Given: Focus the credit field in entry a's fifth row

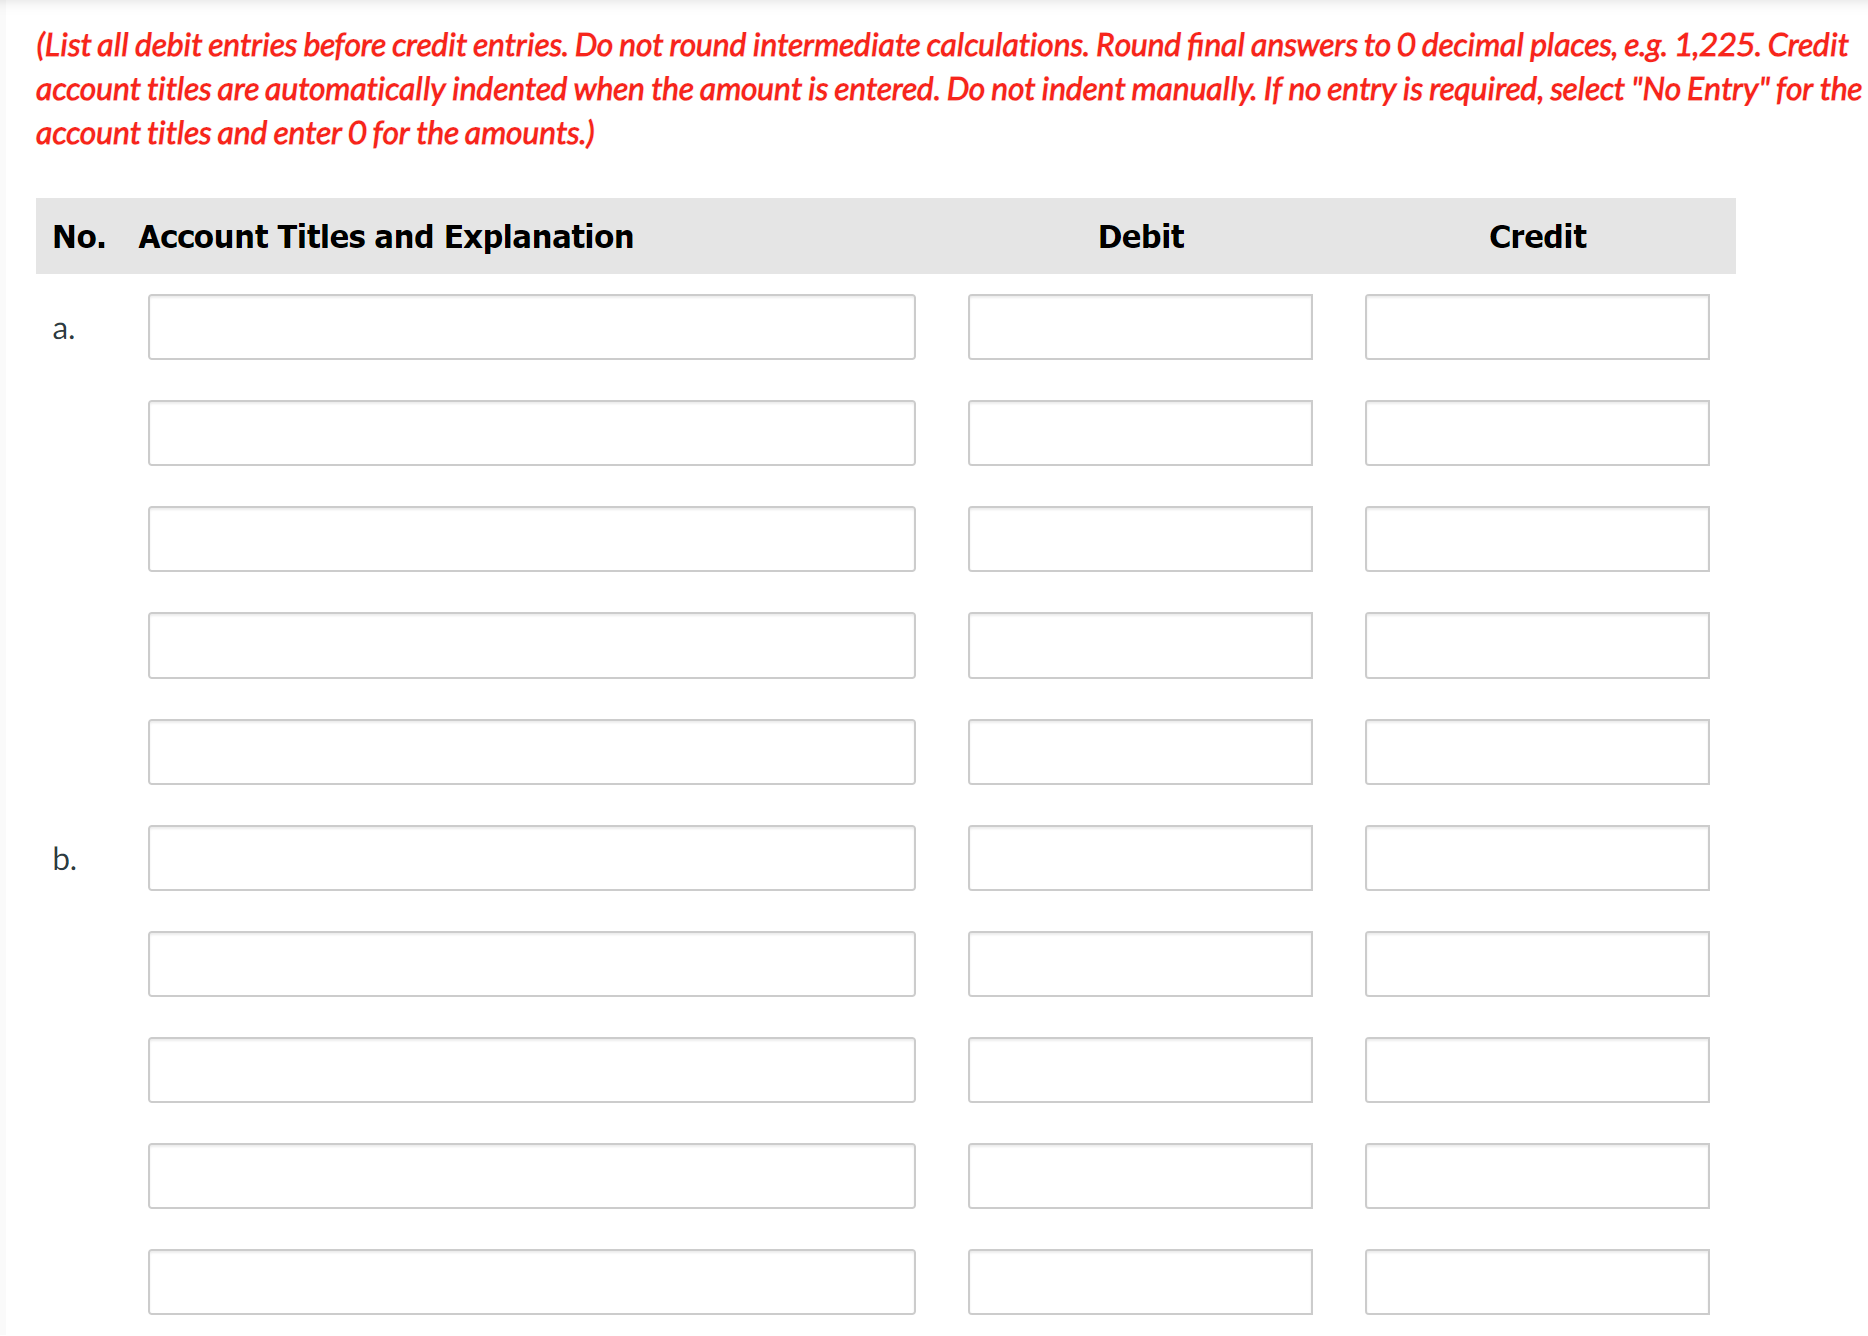Looking at the screenshot, I should 1537,752.
